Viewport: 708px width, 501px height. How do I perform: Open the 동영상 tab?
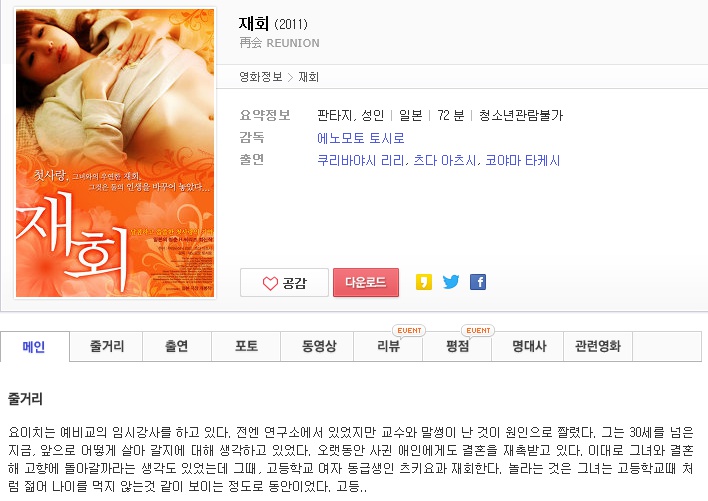click(317, 347)
